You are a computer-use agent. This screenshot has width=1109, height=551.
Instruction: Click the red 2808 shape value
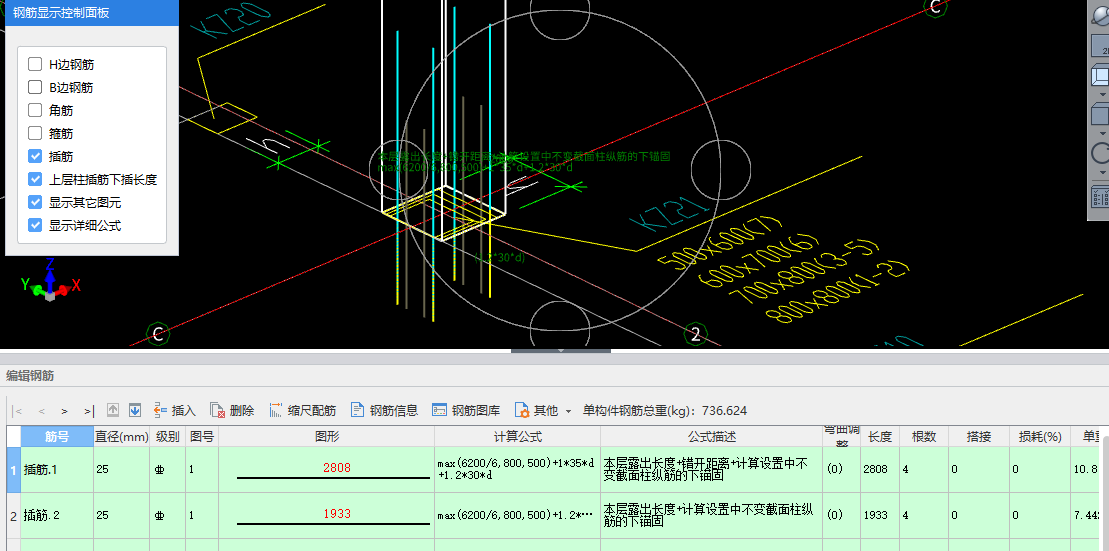coord(337,468)
